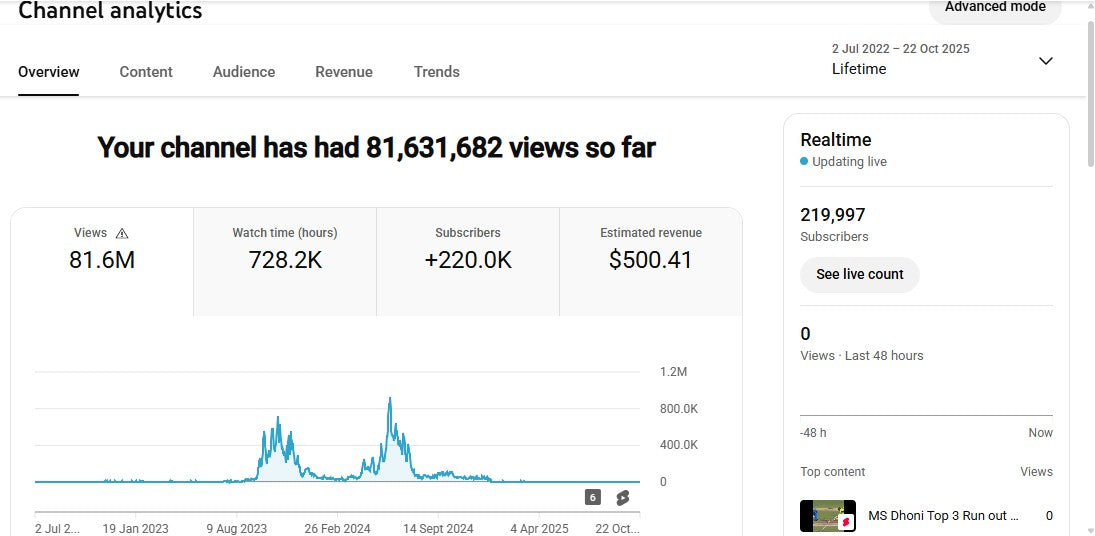
Task: Click the warning triangle icon beside Views
Action: (122, 233)
